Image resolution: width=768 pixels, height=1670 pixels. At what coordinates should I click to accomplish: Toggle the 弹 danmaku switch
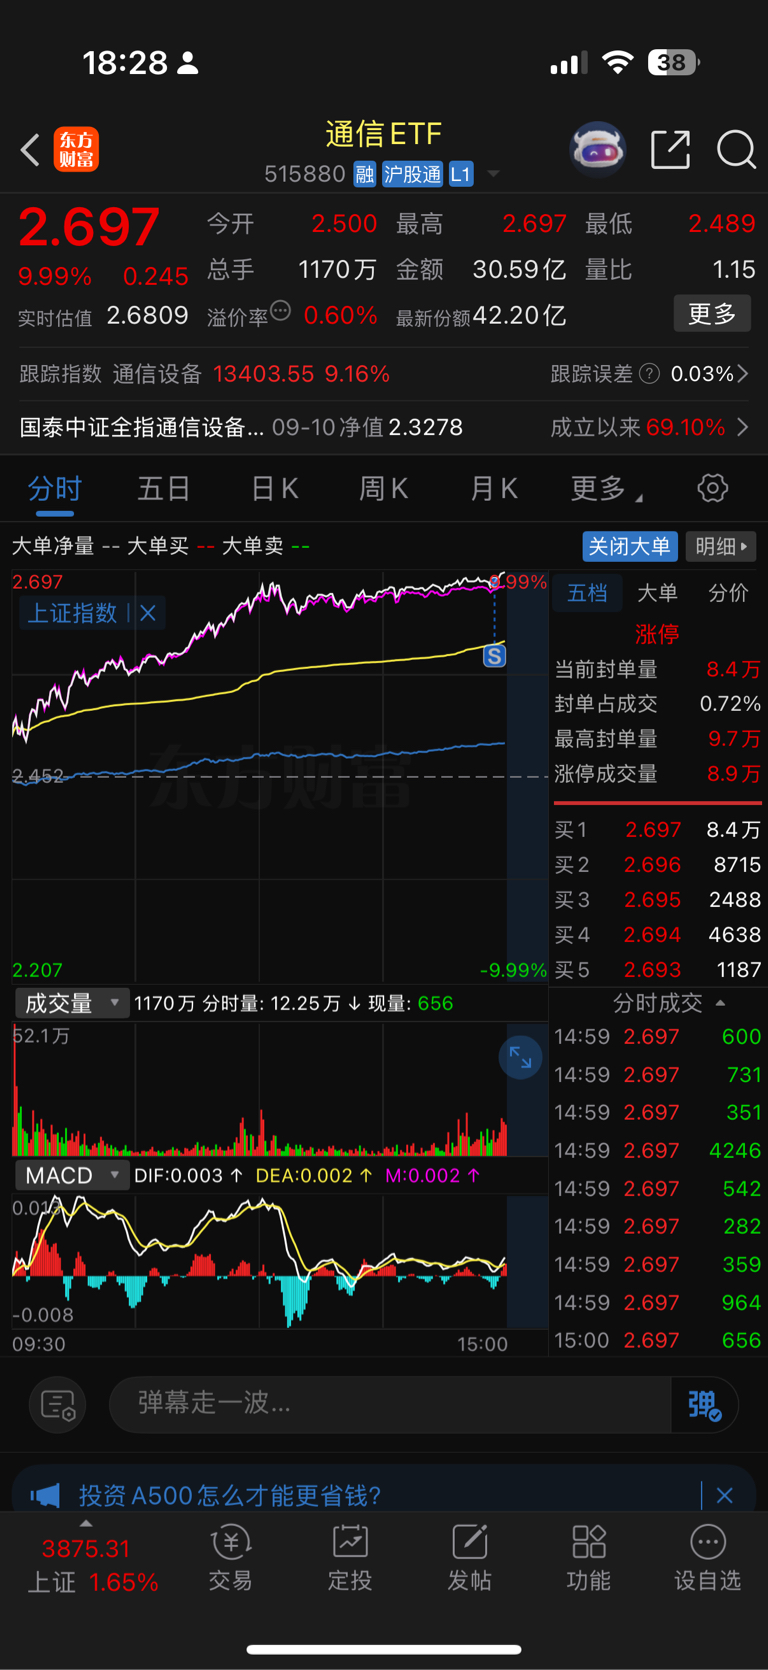705,1404
